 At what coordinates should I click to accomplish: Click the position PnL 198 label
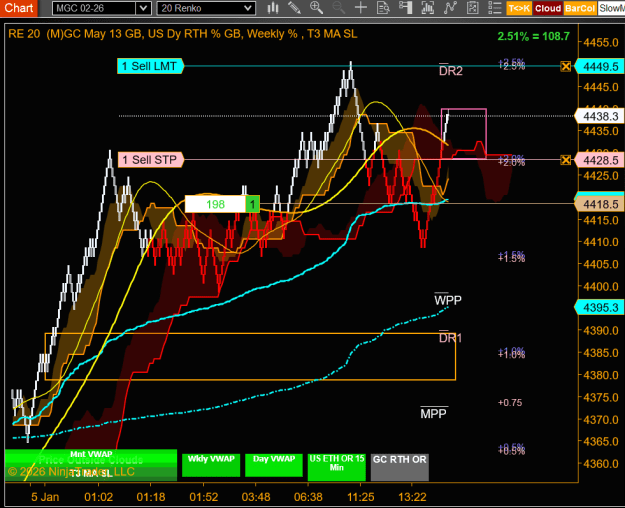click(215, 204)
